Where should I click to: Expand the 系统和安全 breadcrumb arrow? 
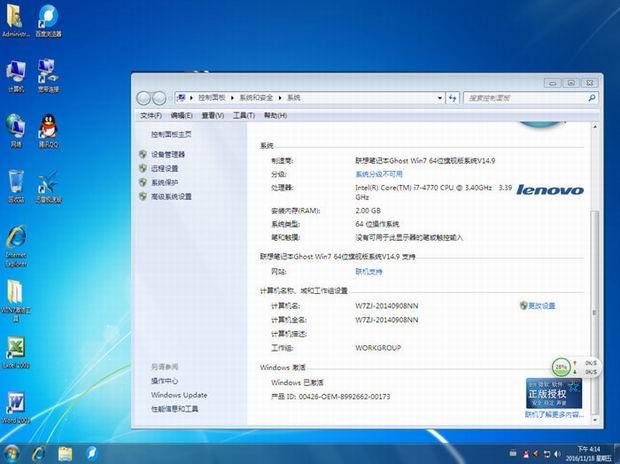[281, 98]
